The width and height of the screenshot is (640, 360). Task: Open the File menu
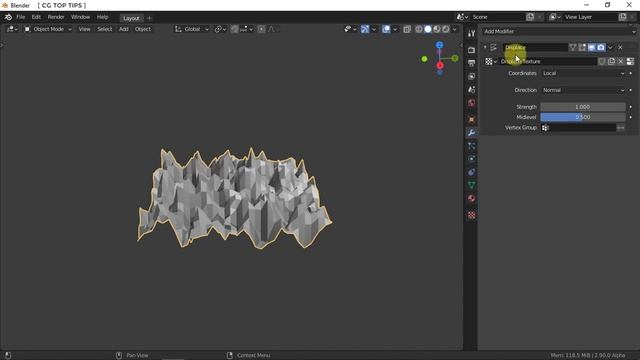tap(20, 17)
